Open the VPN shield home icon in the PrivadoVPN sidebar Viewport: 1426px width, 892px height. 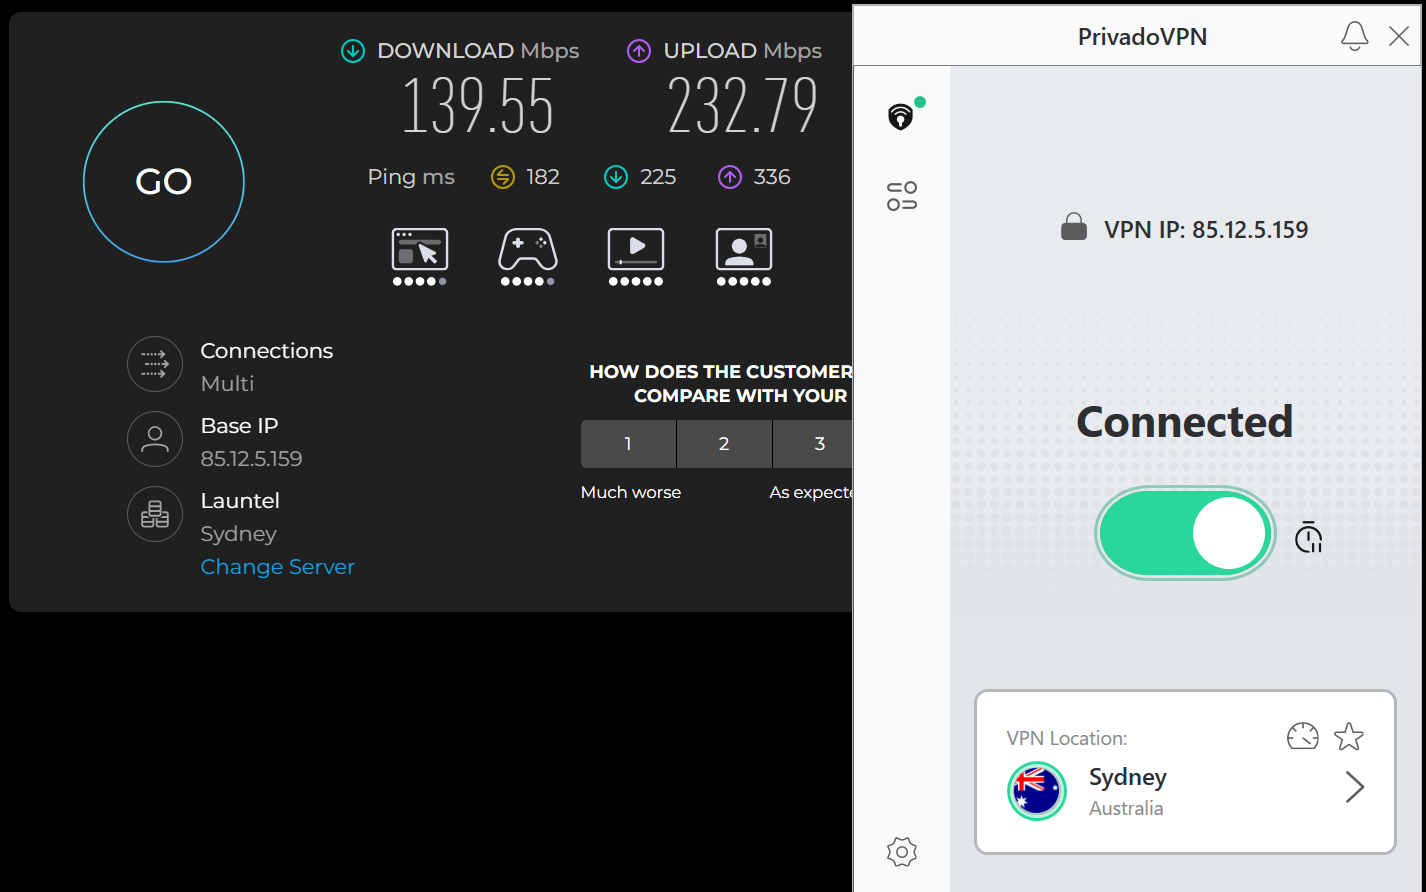(x=902, y=117)
